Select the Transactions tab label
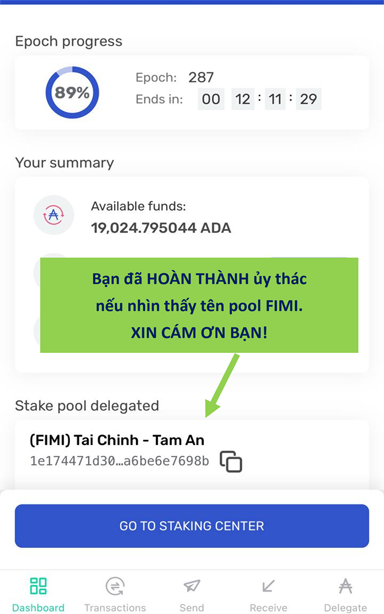This screenshot has width=384, height=614. coord(115,607)
